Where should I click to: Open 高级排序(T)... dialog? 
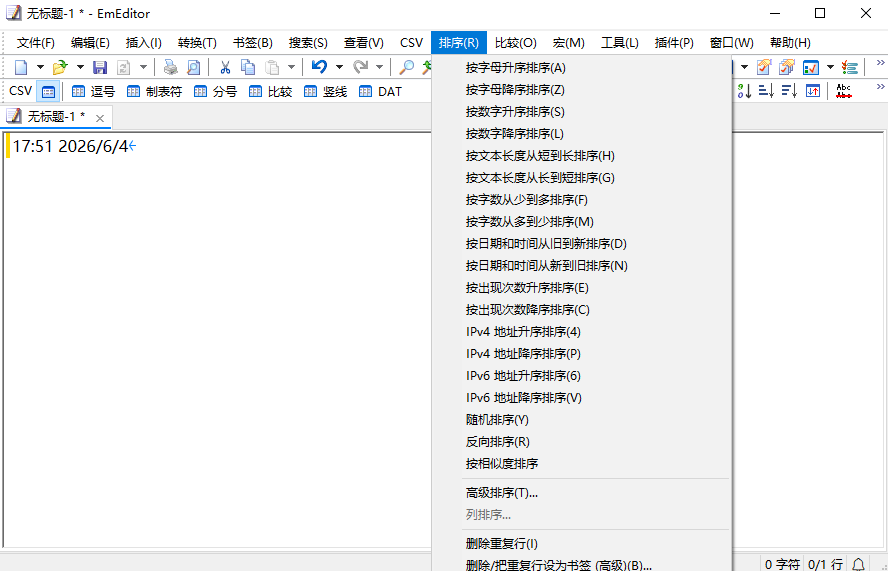point(582,493)
